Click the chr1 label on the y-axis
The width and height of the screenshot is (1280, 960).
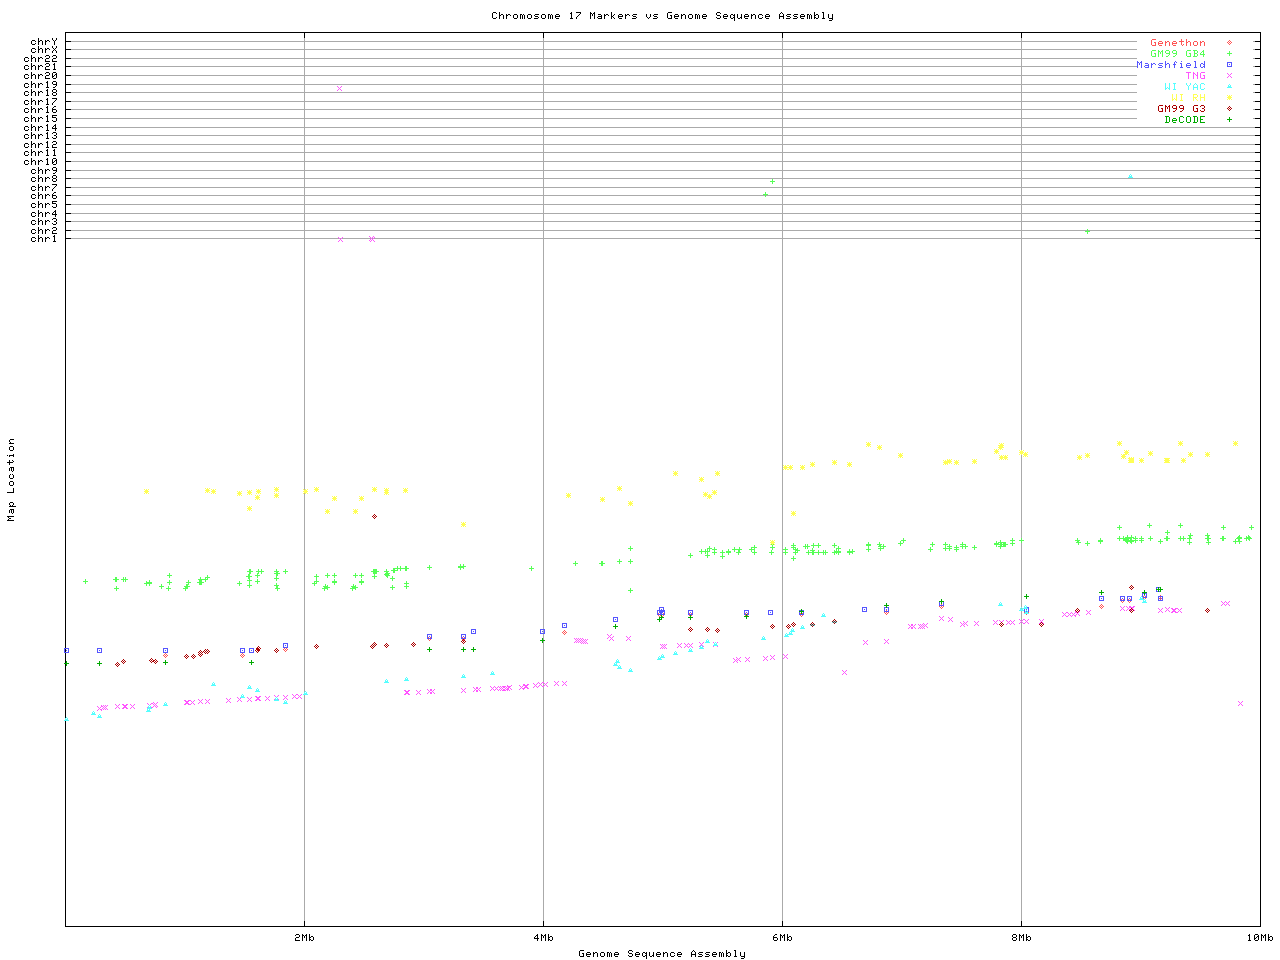44,239
